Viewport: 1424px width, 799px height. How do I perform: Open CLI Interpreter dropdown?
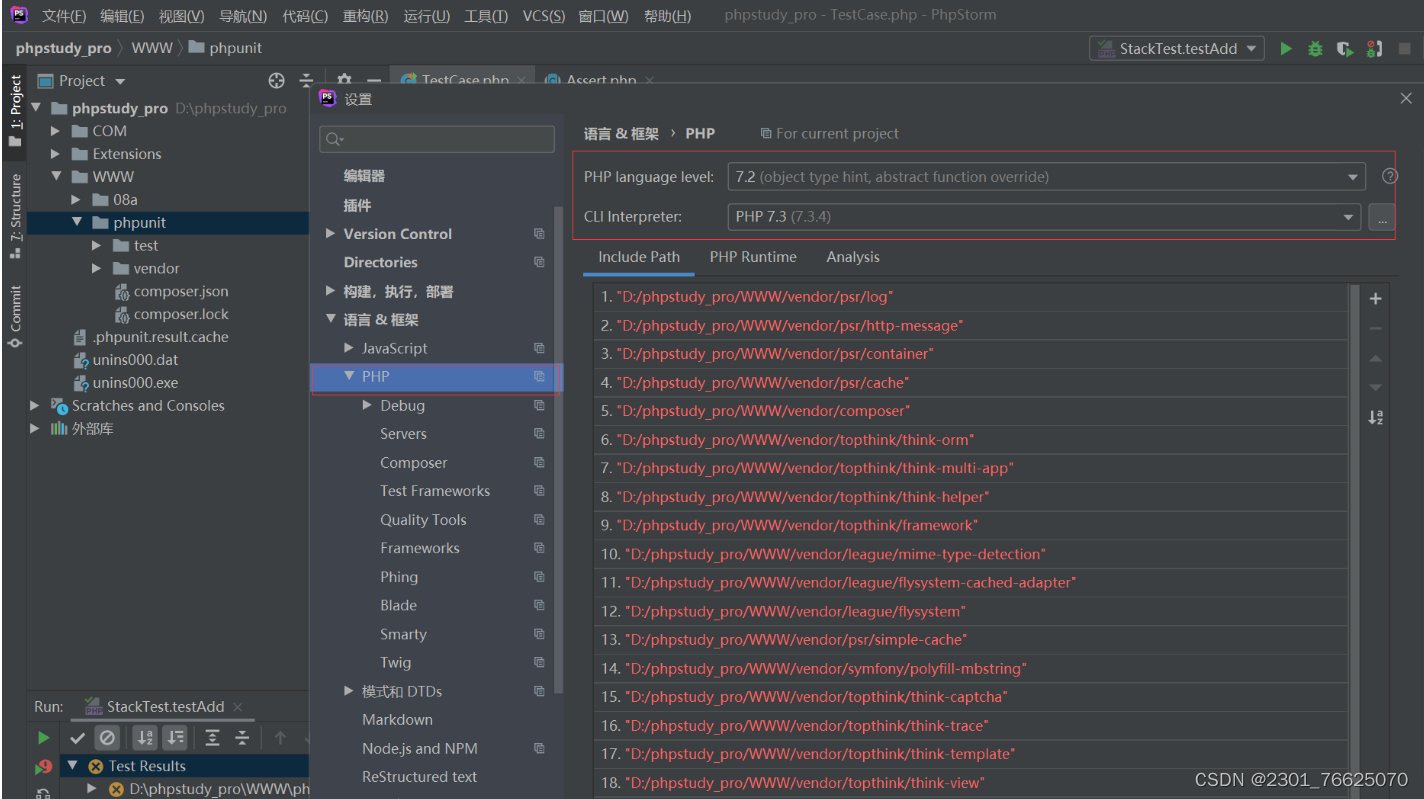click(x=1348, y=217)
